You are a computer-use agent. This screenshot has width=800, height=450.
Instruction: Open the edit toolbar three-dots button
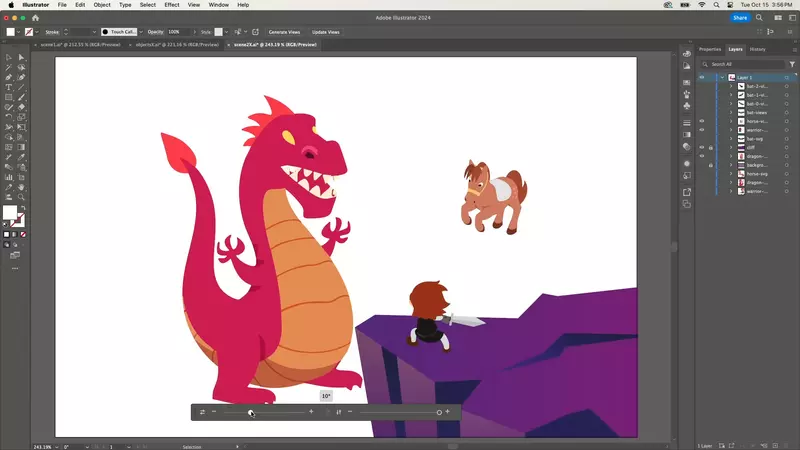point(15,268)
